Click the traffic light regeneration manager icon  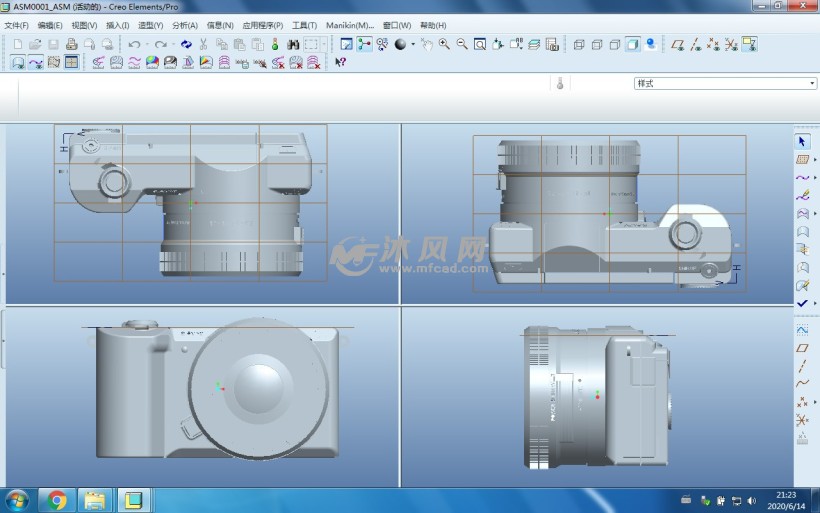point(275,44)
